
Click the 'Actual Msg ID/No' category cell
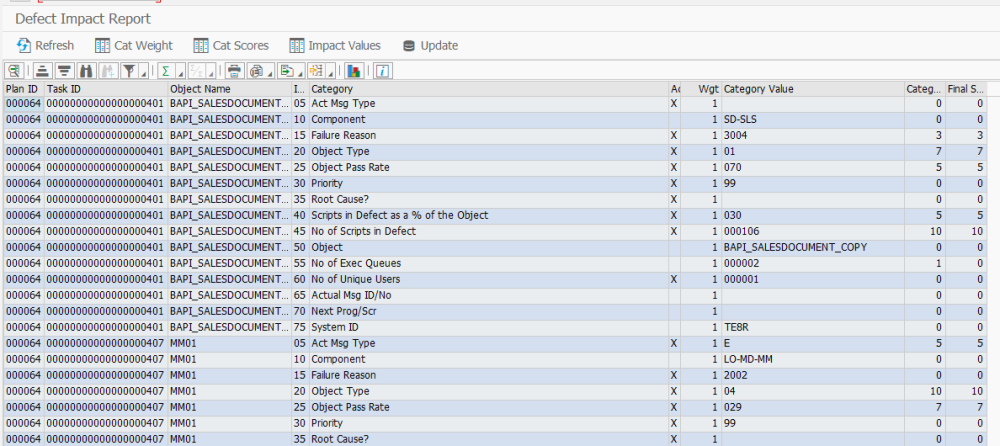coord(489,295)
